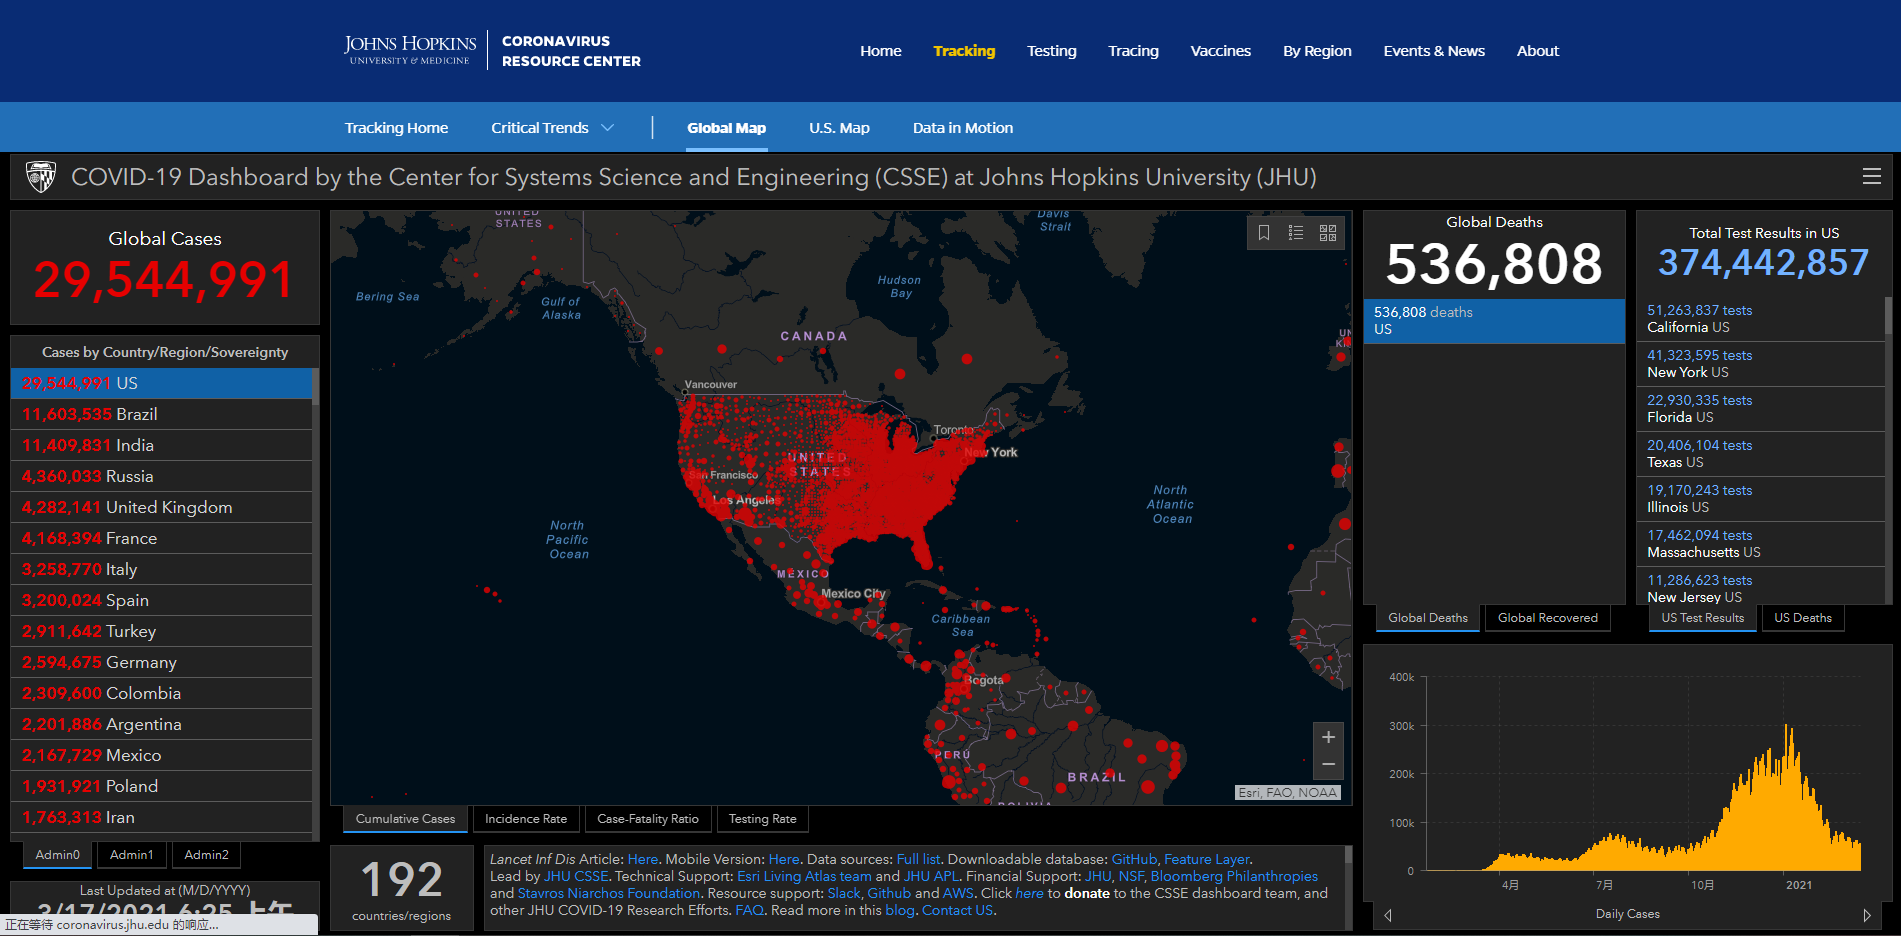Open the Testing menu item

tap(1051, 51)
